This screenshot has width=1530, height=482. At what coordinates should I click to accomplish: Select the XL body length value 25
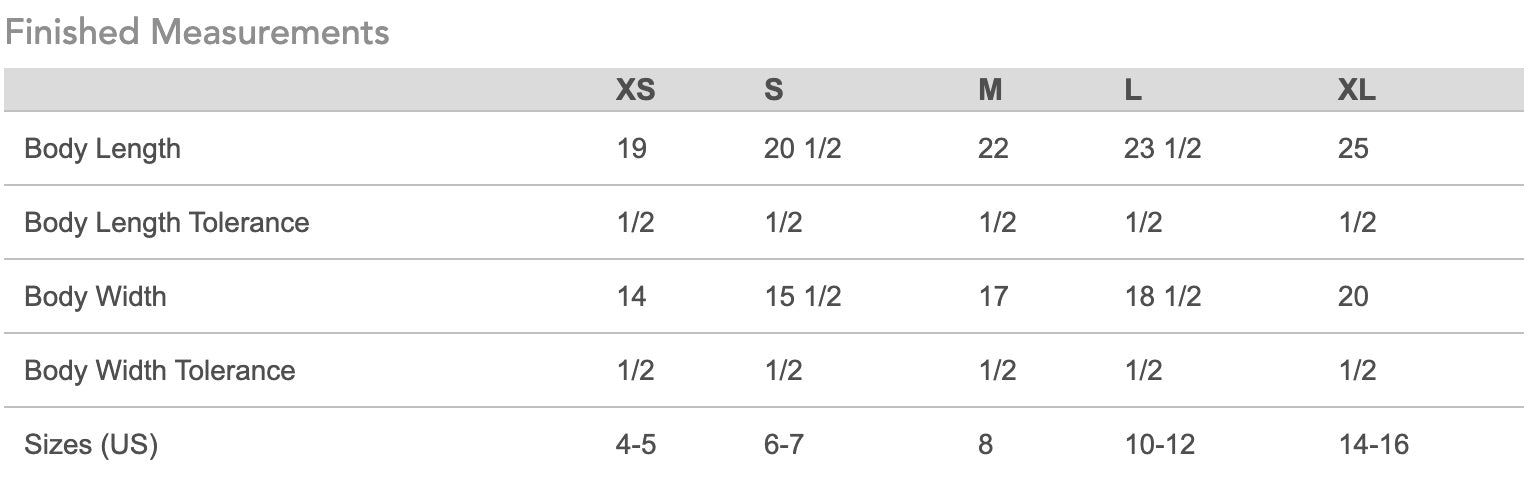click(1353, 149)
